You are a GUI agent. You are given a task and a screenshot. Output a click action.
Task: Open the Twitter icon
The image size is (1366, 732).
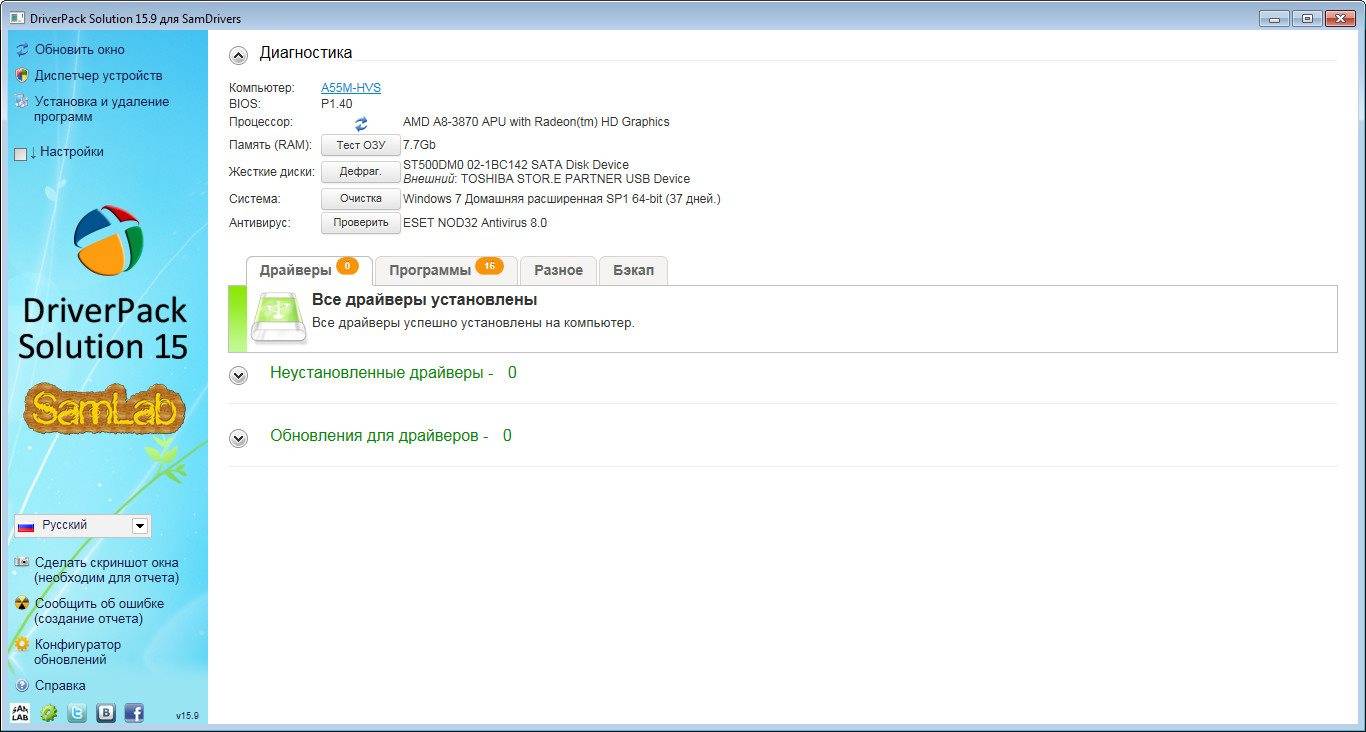coord(77,713)
